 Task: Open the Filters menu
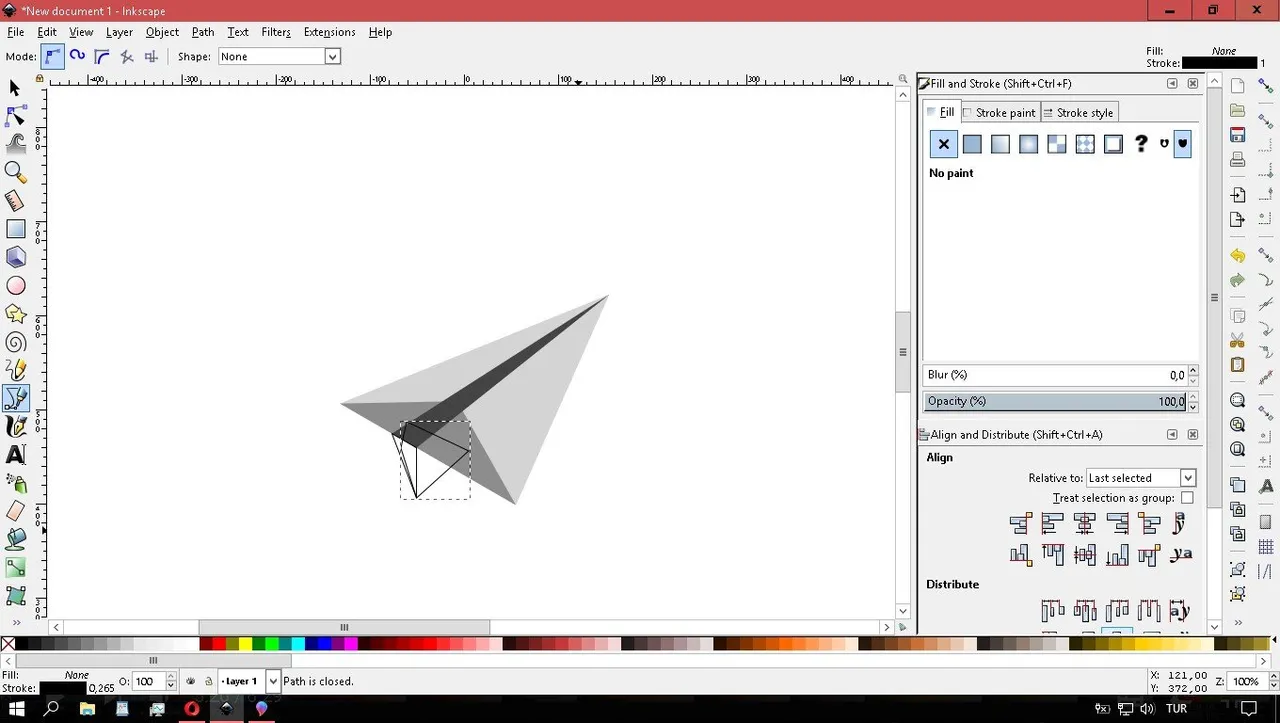(276, 32)
